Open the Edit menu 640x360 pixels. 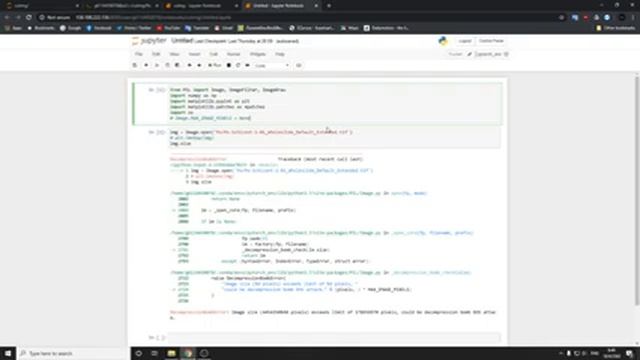(x=156, y=54)
